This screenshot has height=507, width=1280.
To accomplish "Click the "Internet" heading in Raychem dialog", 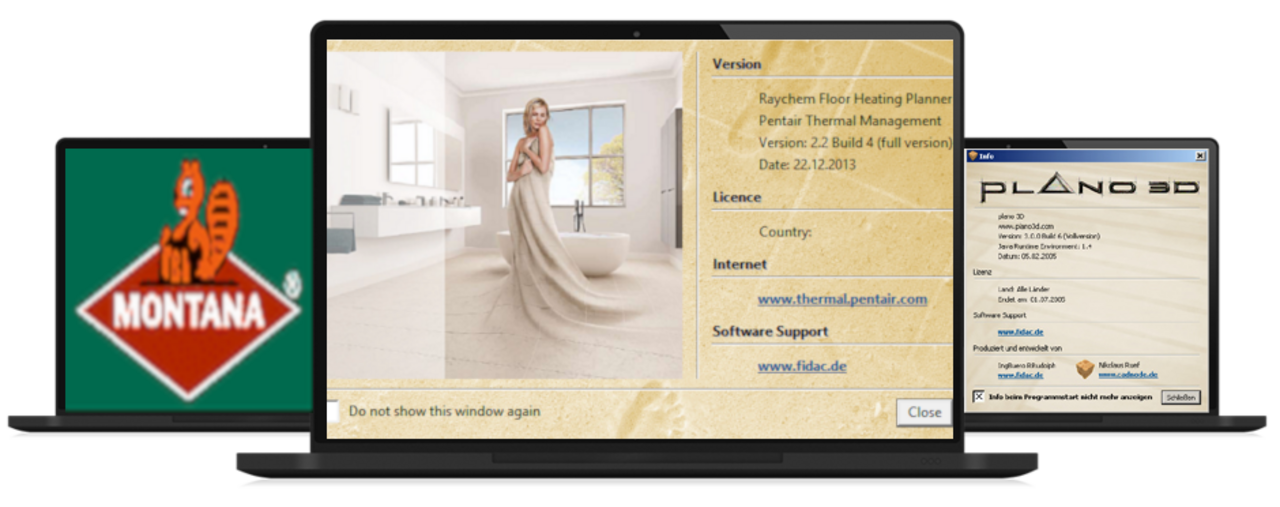I will [740, 264].
